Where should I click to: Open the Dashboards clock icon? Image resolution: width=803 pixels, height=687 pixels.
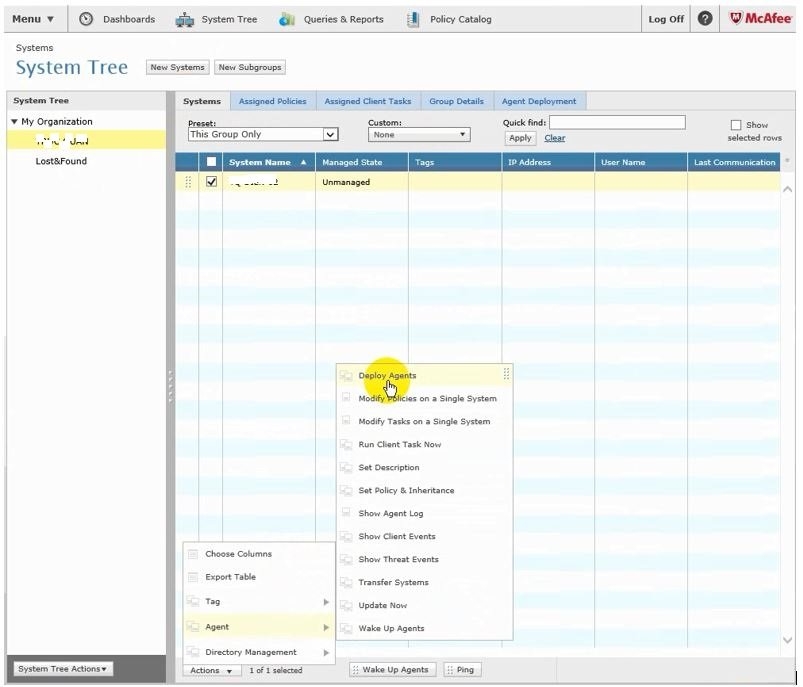pos(86,19)
